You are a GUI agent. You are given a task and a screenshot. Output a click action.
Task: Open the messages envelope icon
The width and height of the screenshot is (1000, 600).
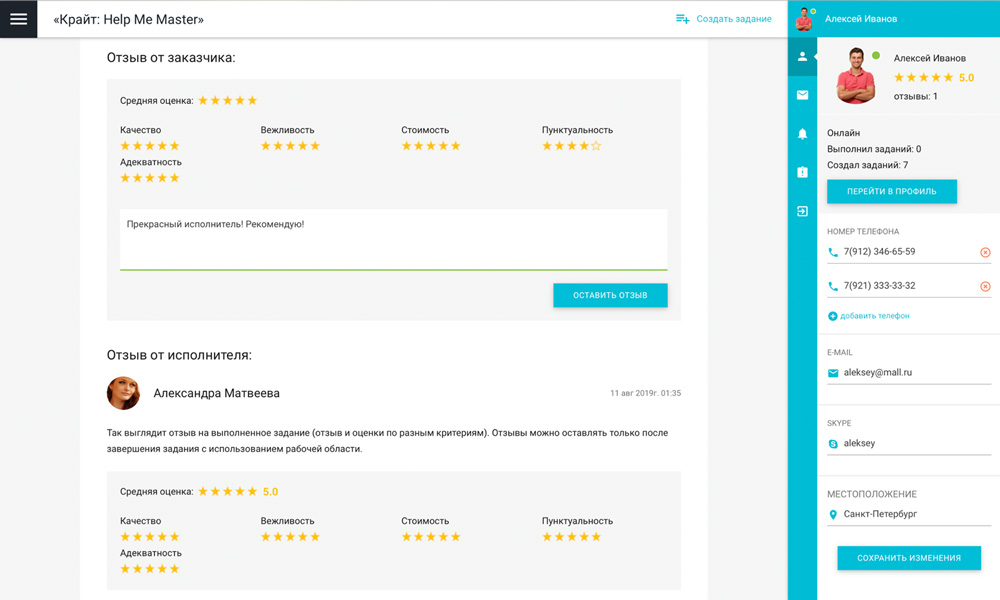click(802, 95)
